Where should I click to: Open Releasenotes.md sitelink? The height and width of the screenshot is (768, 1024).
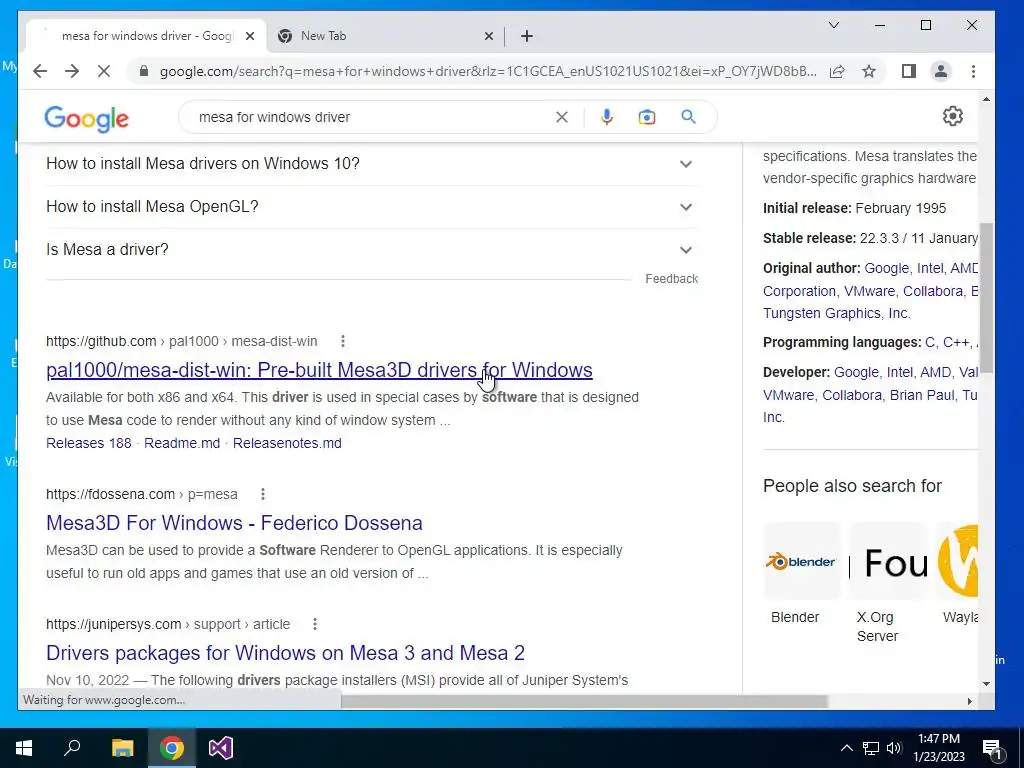pyautogui.click(x=287, y=443)
